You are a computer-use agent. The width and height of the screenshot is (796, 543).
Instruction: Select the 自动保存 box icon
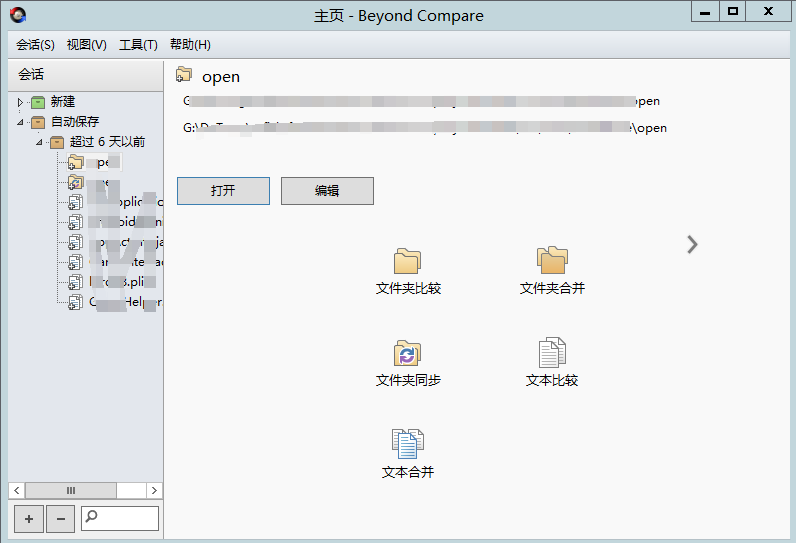point(38,122)
